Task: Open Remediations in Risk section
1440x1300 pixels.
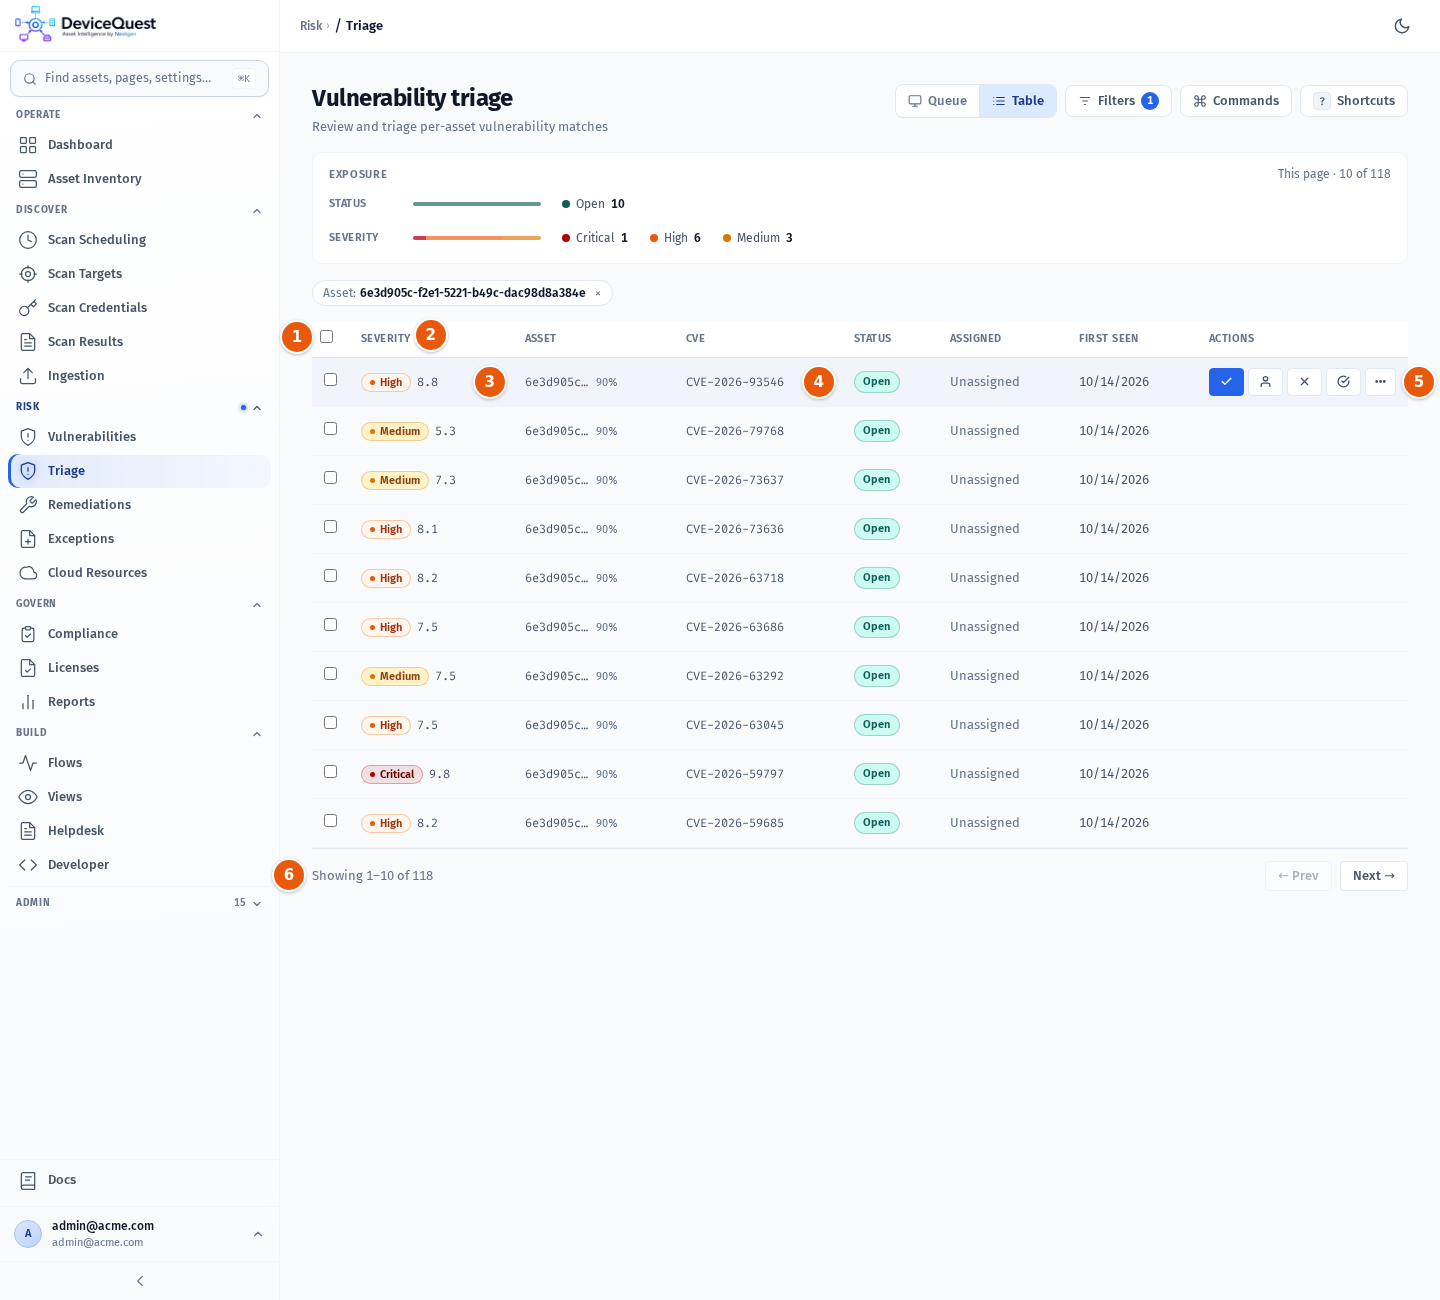Action: [139, 505]
